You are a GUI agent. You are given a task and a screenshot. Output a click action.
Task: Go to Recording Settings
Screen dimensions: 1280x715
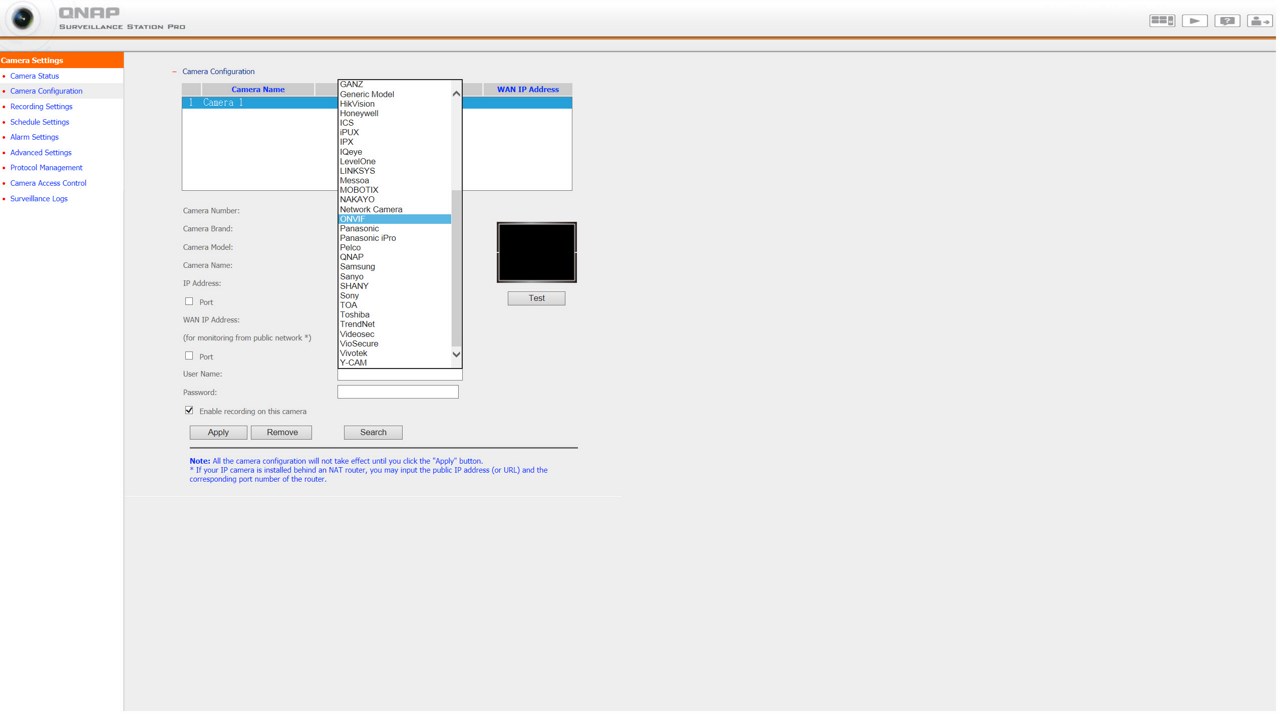click(41, 107)
